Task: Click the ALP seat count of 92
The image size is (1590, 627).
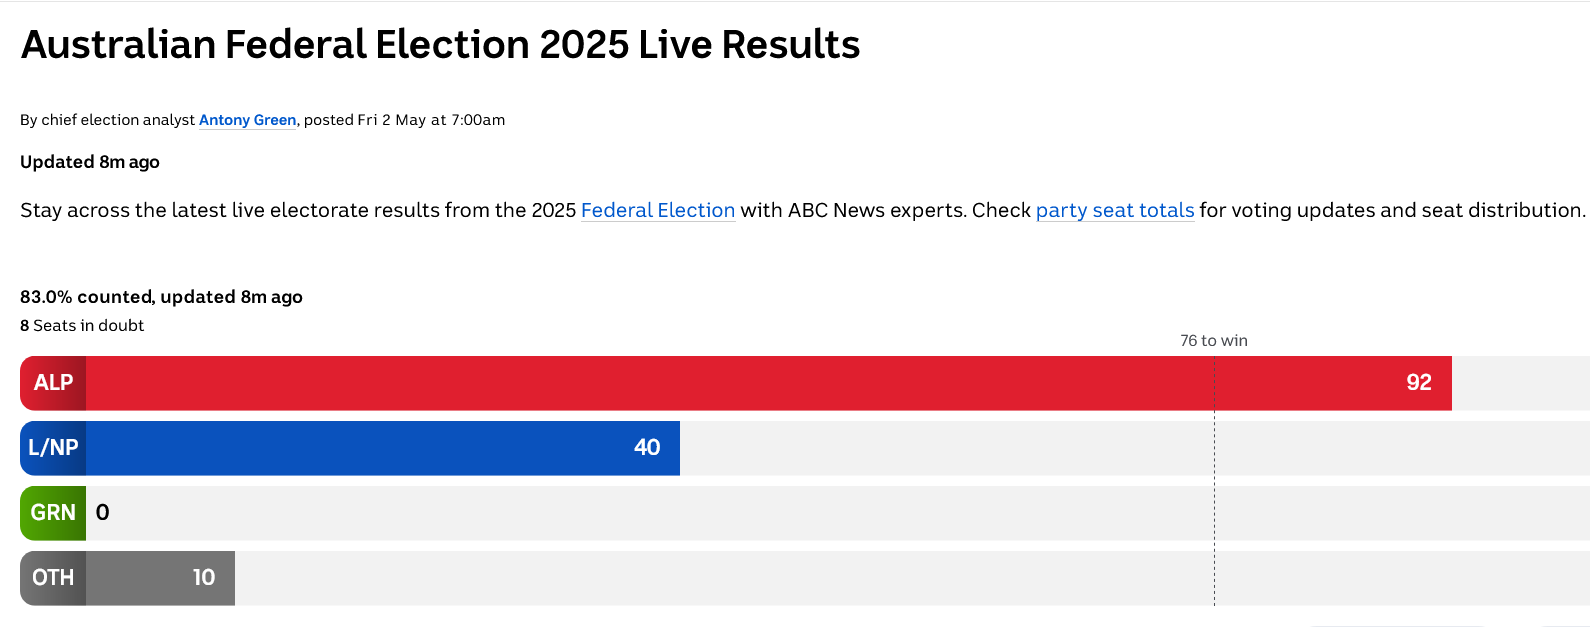Action: 1418,383
